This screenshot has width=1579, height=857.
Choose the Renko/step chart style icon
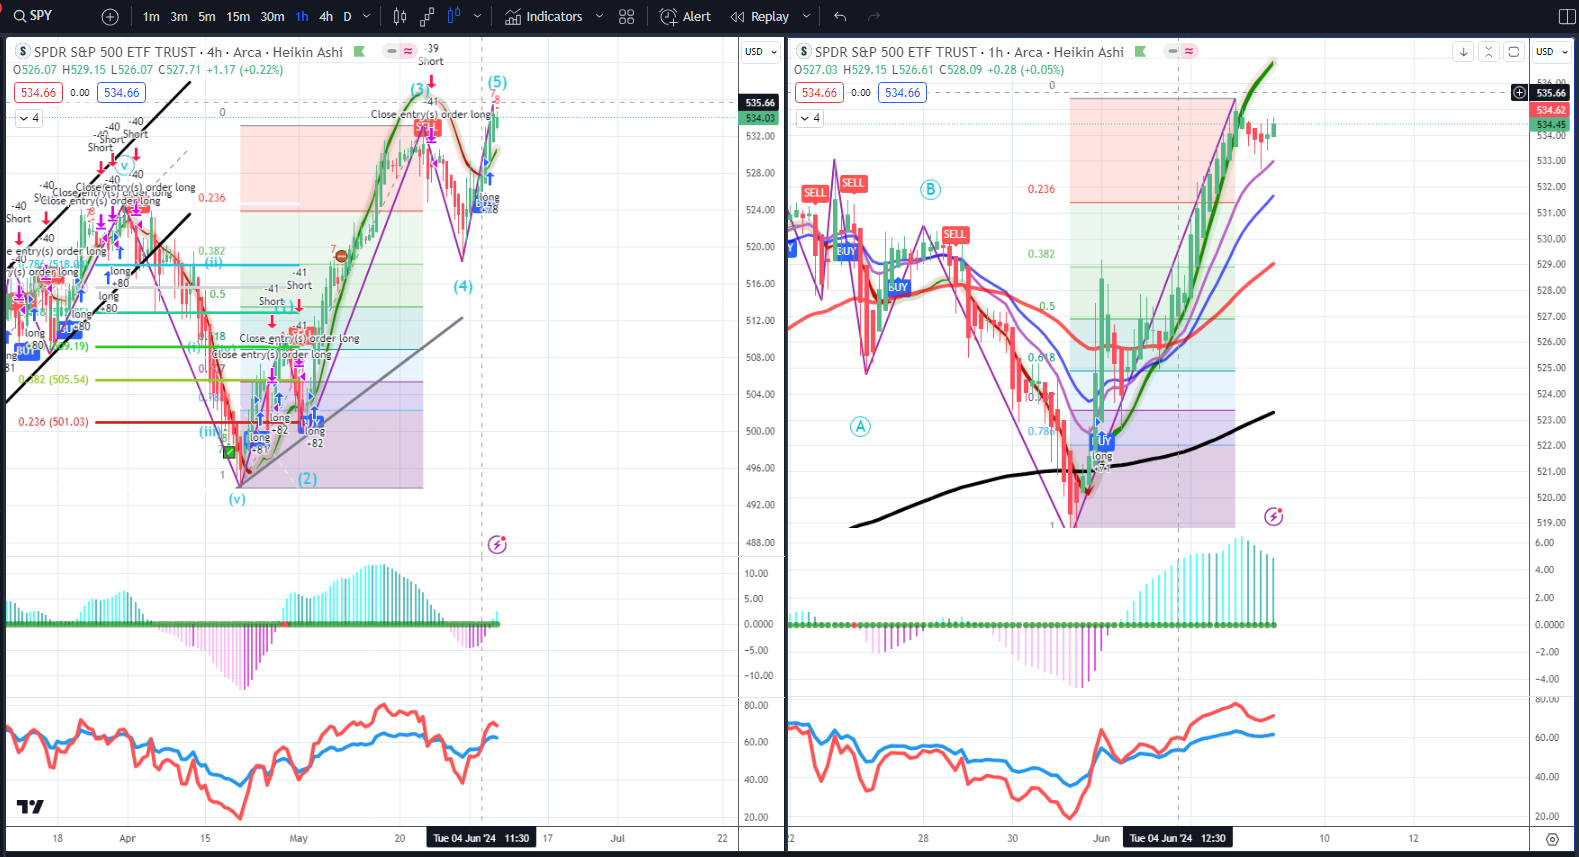427,17
